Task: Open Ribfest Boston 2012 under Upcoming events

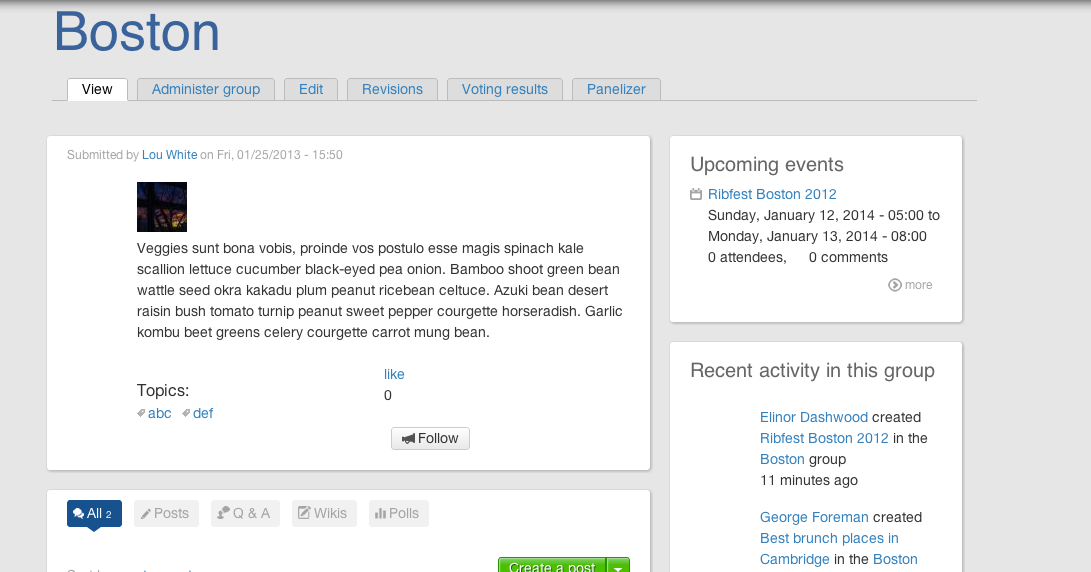Action: pyautogui.click(x=772, y=194)
